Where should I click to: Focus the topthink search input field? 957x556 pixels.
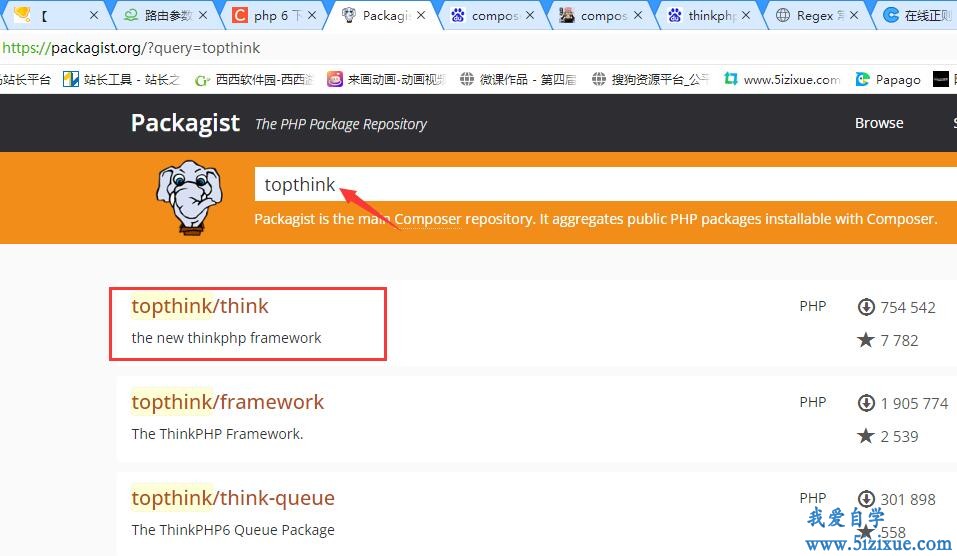[x=605, y=184]
